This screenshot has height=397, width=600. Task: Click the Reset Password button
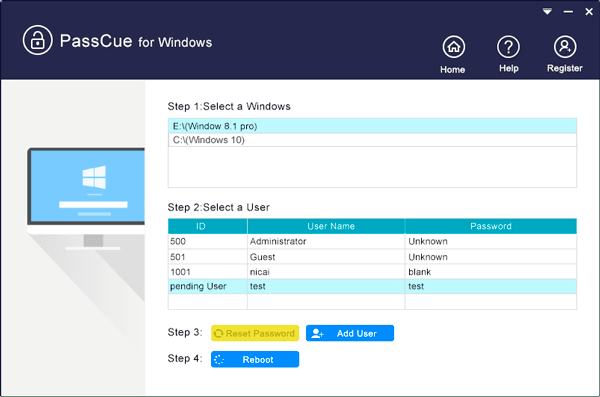click(x=255, y=333)
